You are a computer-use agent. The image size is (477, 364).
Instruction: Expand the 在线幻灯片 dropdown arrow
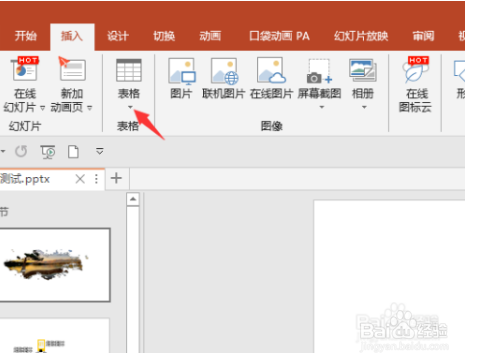(x=42, y=108)
